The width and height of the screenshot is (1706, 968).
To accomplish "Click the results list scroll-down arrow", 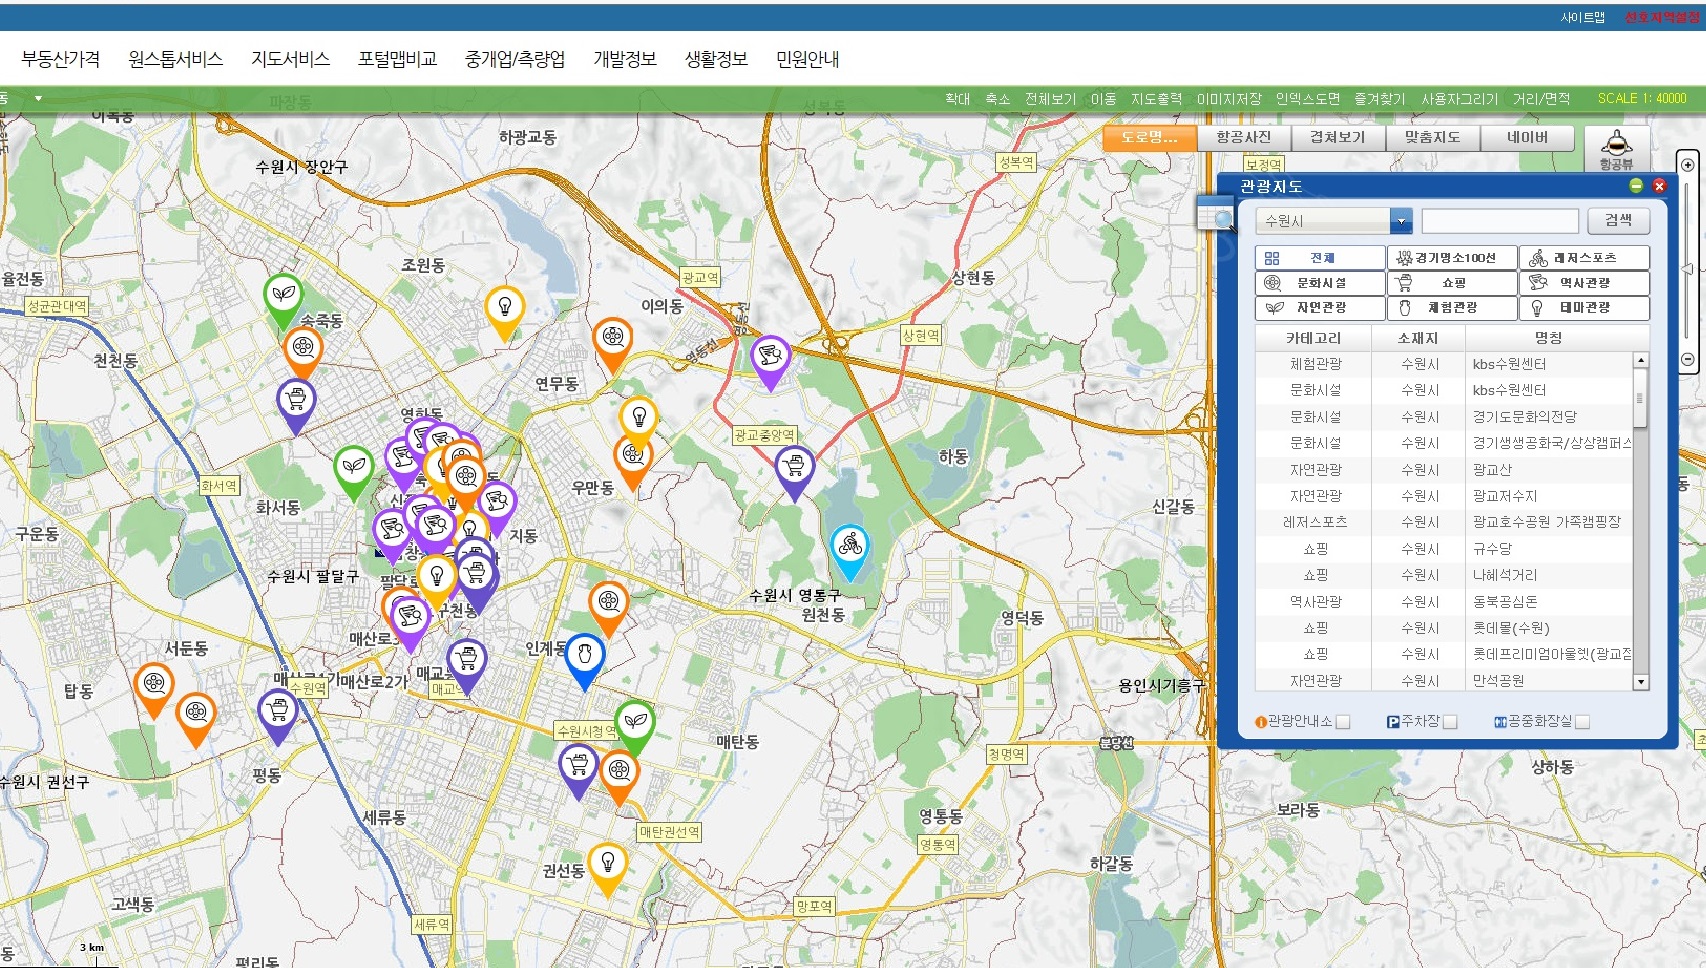I will pos(1640,682).
